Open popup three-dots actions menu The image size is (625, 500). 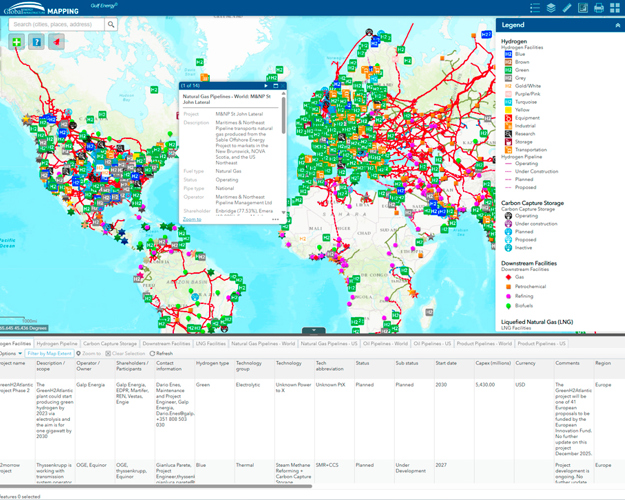coord(276,219)
